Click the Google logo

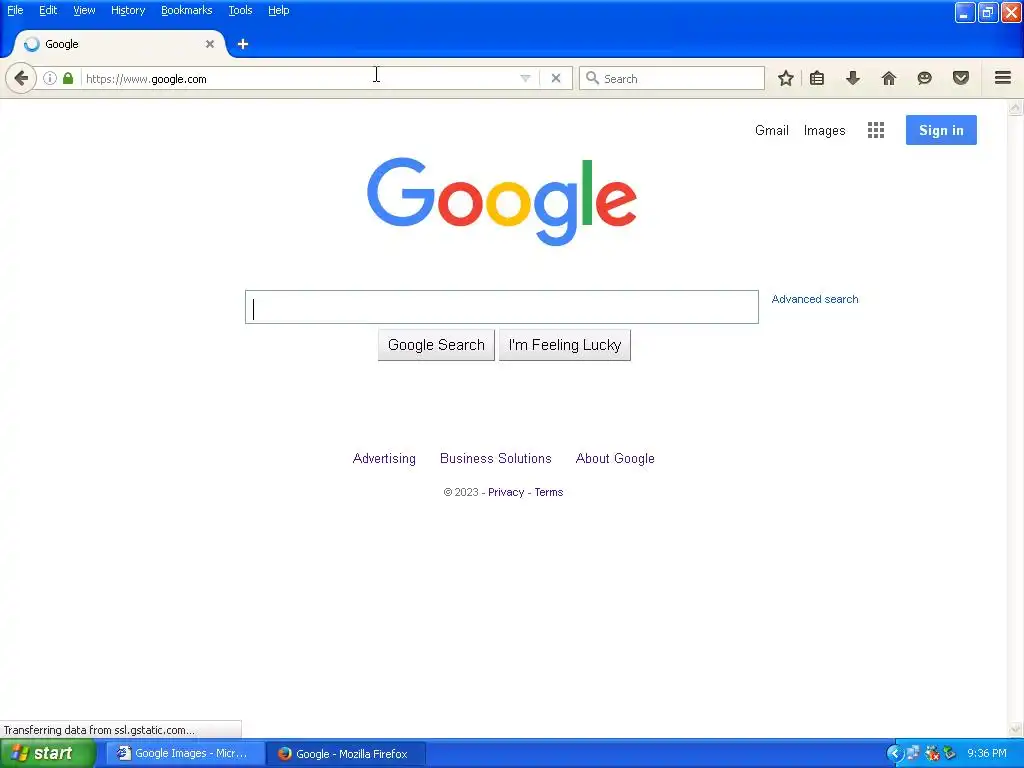coord(502,201)
